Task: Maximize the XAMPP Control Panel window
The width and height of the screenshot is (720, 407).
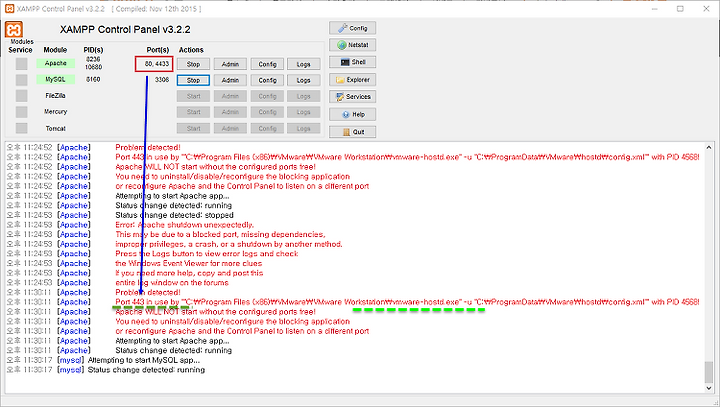Action: point(681,9)
